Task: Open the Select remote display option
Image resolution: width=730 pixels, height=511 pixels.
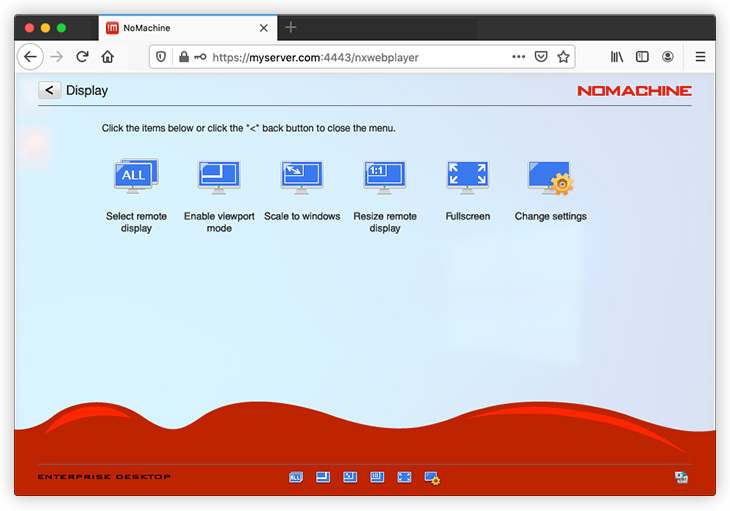Action: (135, 178)
